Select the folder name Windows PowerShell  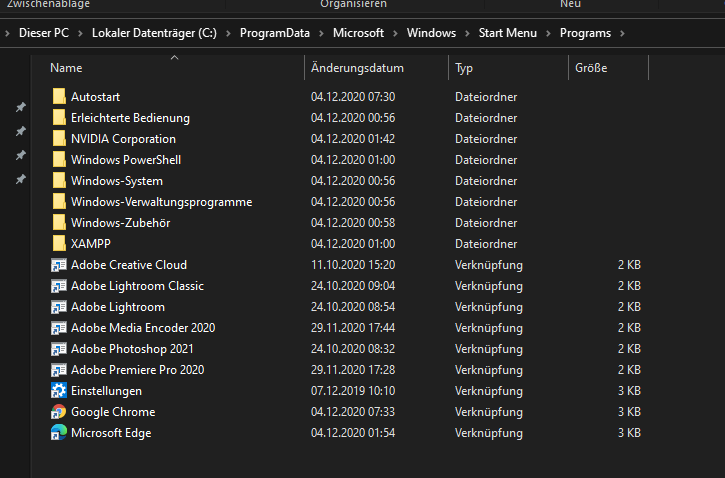126,160
